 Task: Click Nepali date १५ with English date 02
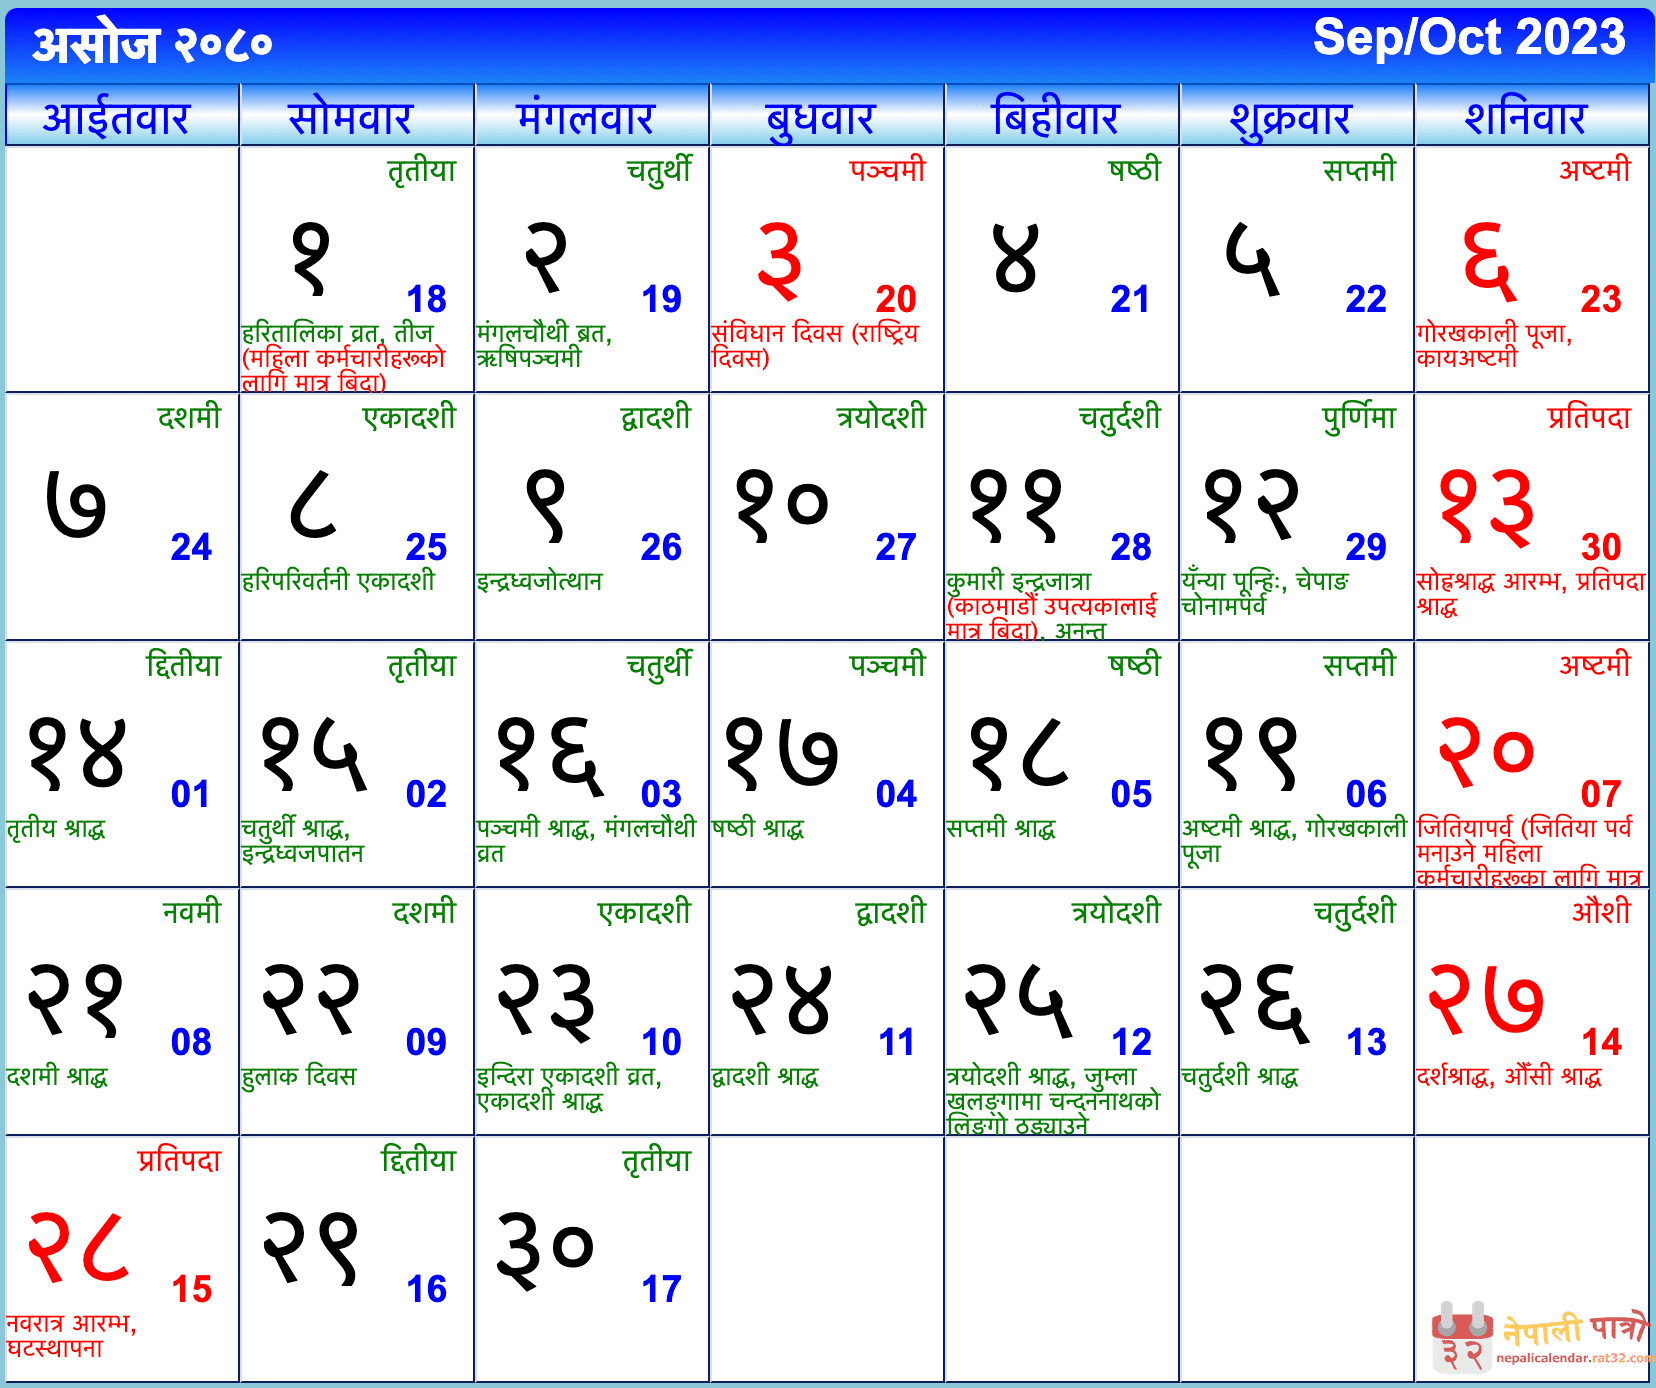tap(315, 754)
